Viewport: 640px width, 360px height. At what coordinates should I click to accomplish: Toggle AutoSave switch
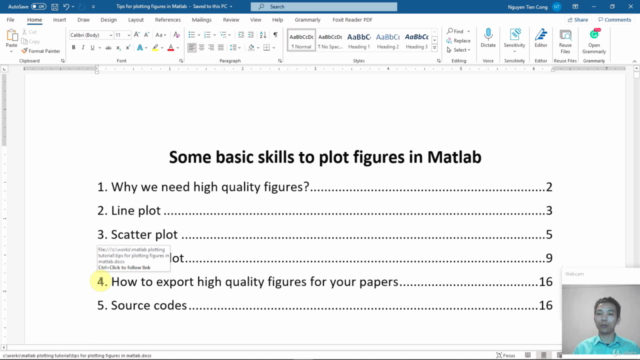coord(38,7)
